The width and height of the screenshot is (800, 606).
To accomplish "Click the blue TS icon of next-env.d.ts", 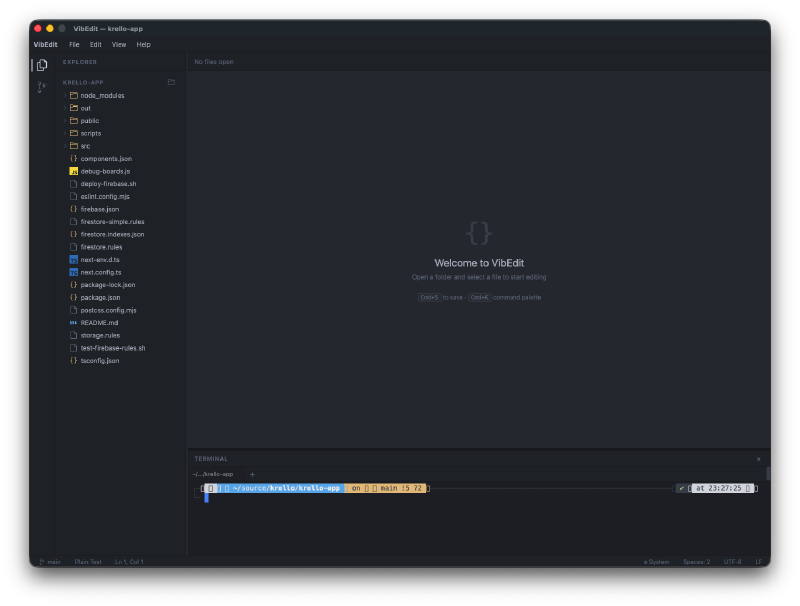I will coord(73,260).
